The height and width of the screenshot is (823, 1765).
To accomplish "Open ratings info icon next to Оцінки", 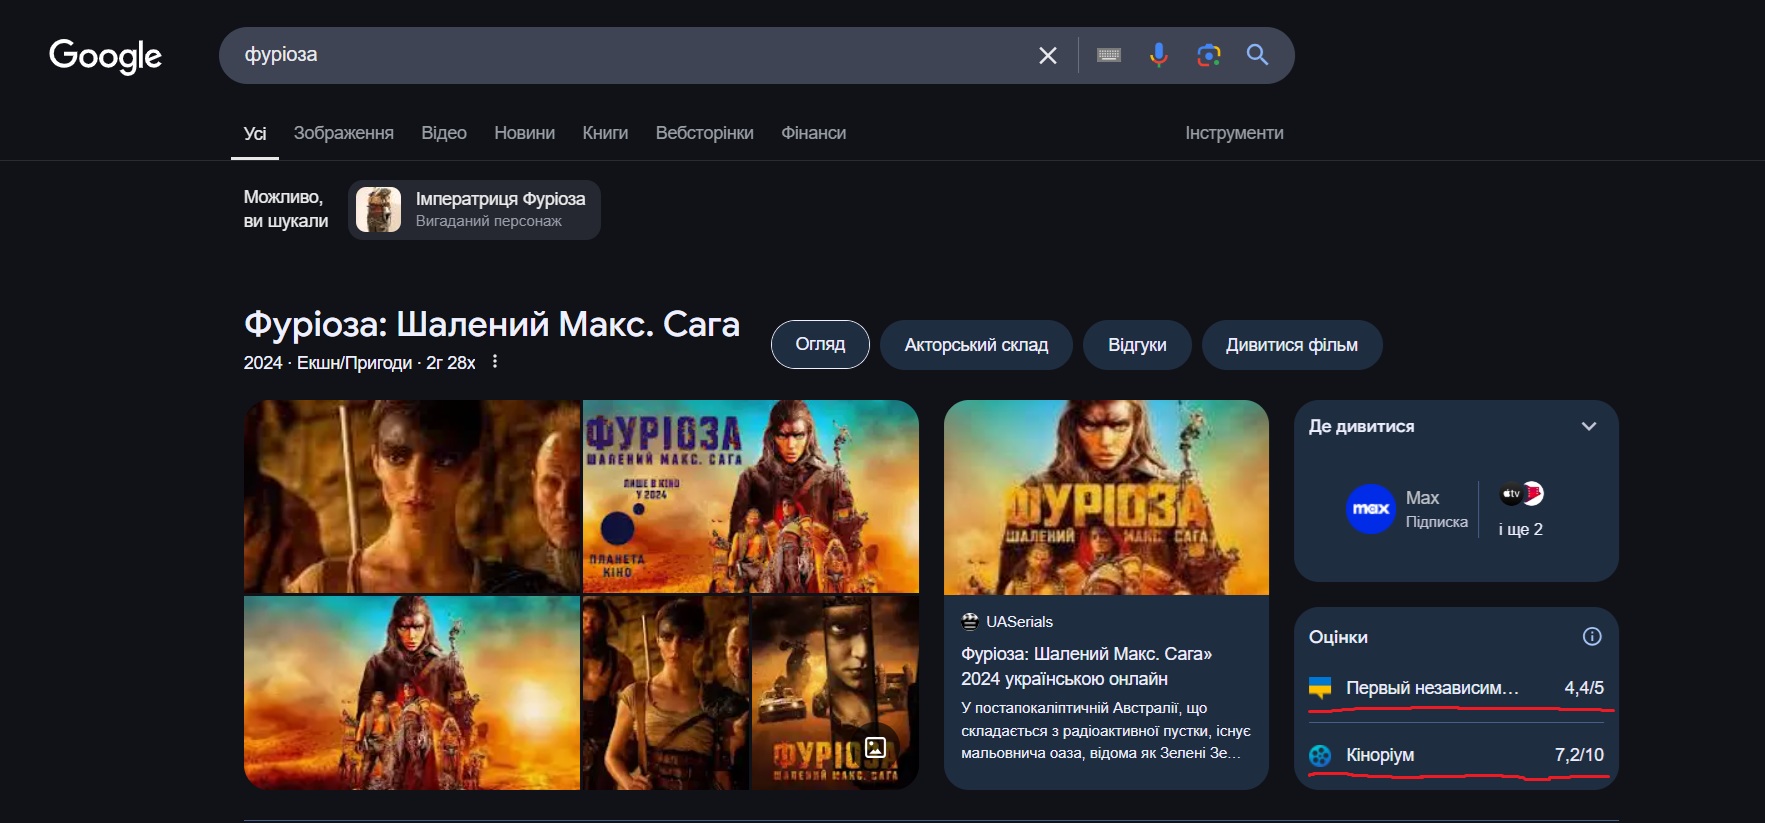I will (1592, 637).
